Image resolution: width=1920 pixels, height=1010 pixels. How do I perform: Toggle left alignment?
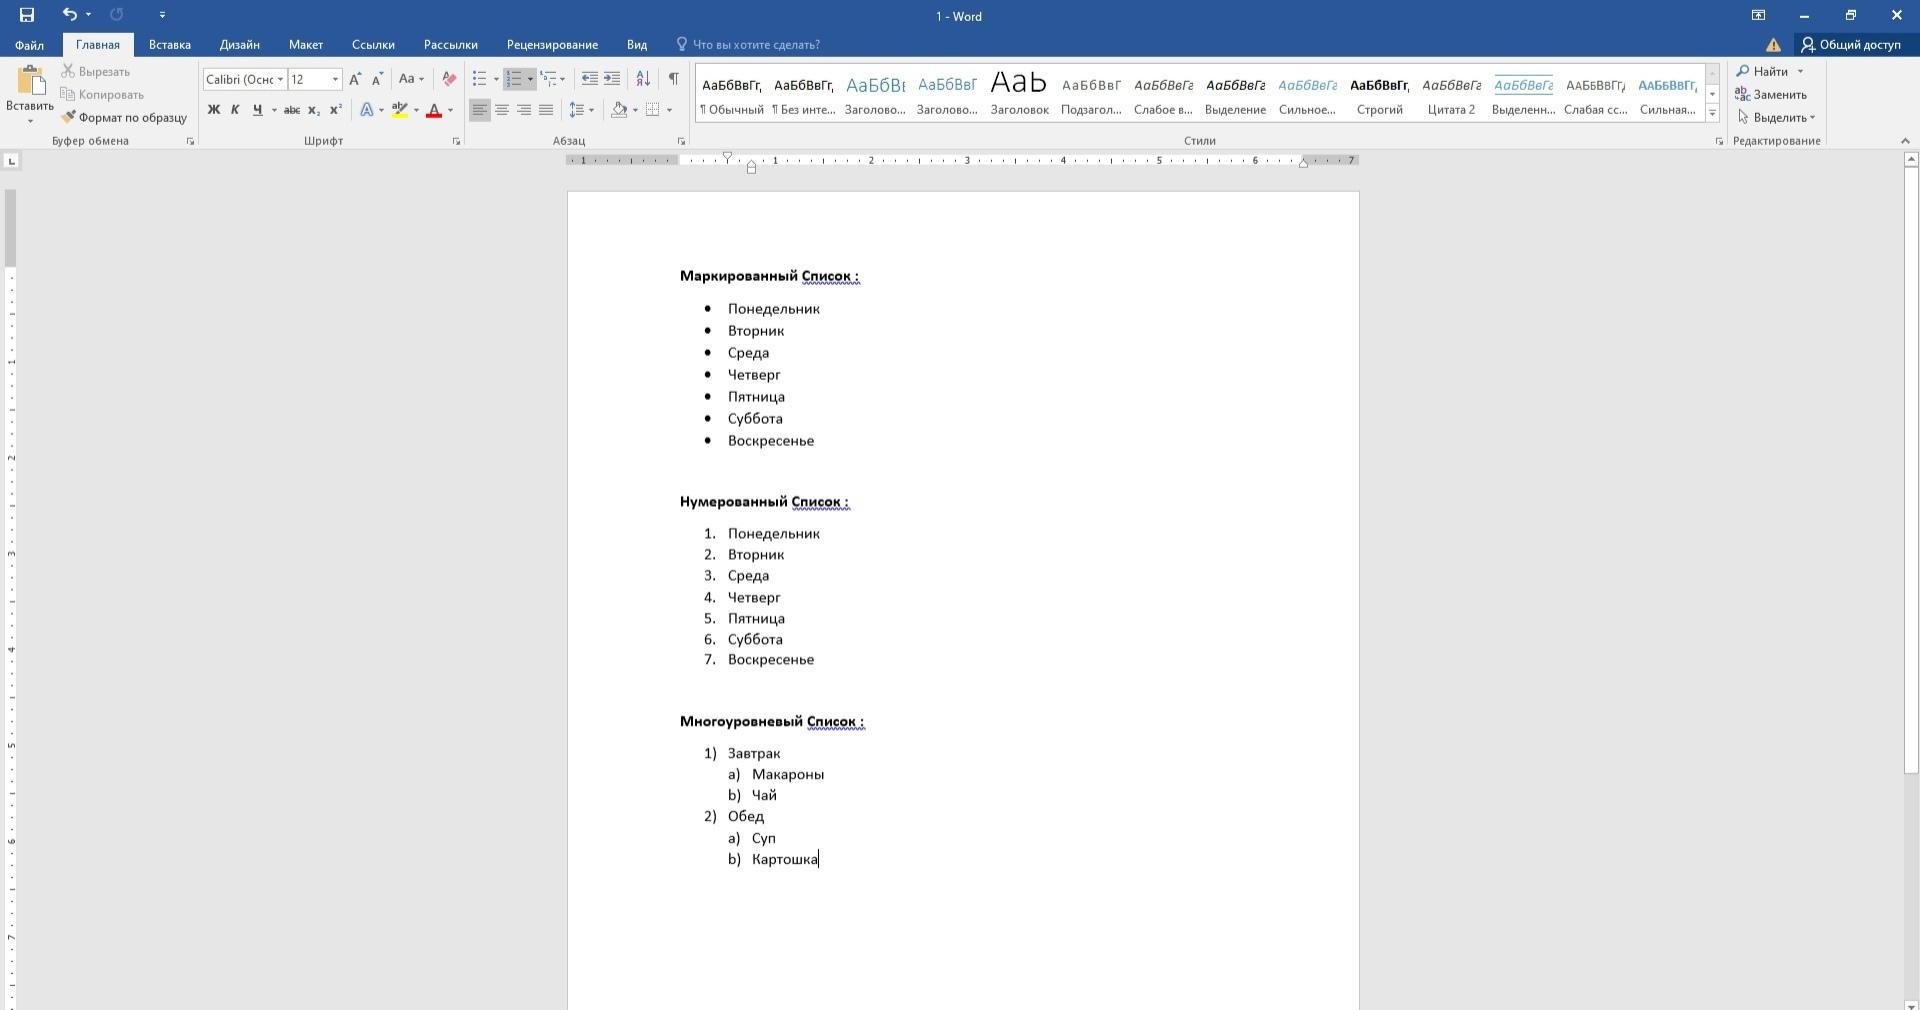coord(480,110)
